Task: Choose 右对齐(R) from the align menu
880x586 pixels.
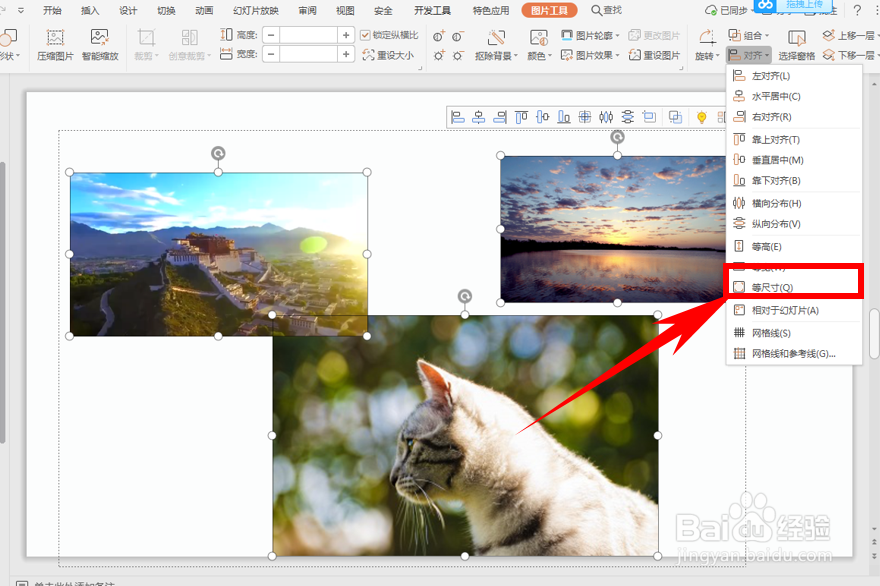Action: [794, 117]
